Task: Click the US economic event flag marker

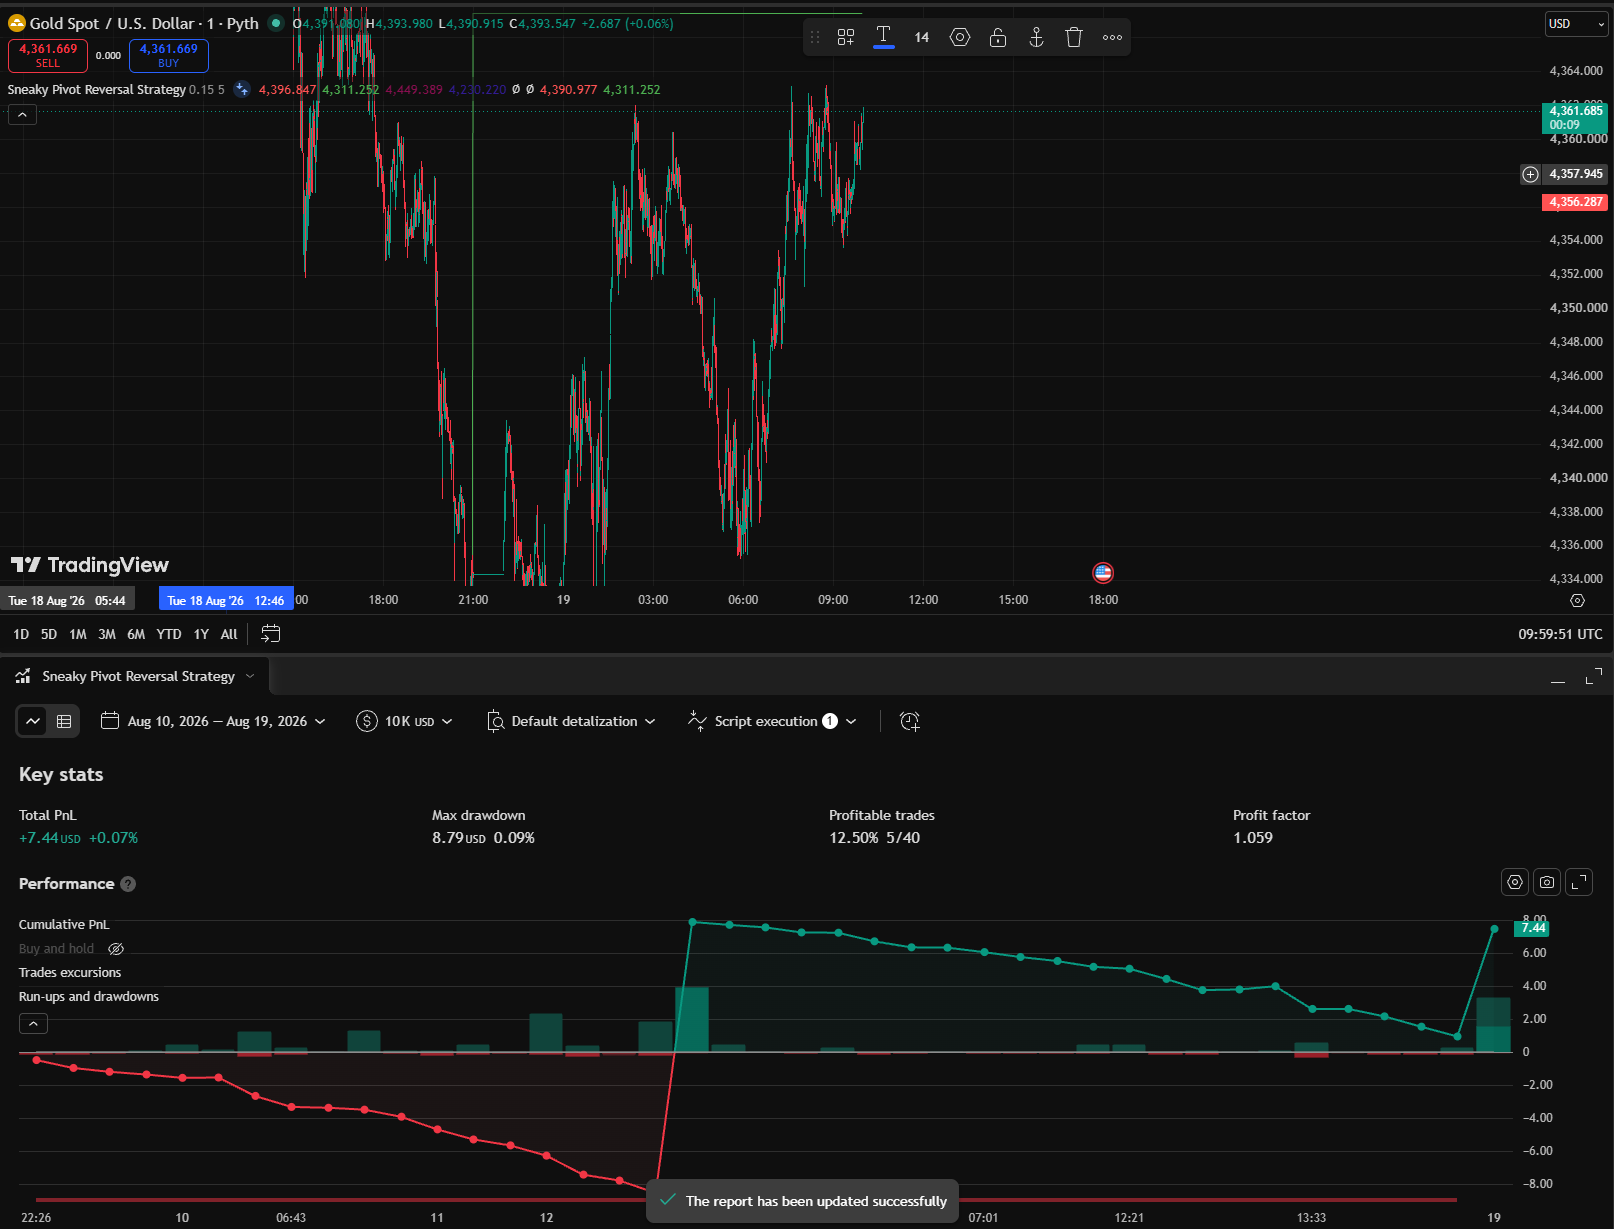Action: click(1103, 573)
